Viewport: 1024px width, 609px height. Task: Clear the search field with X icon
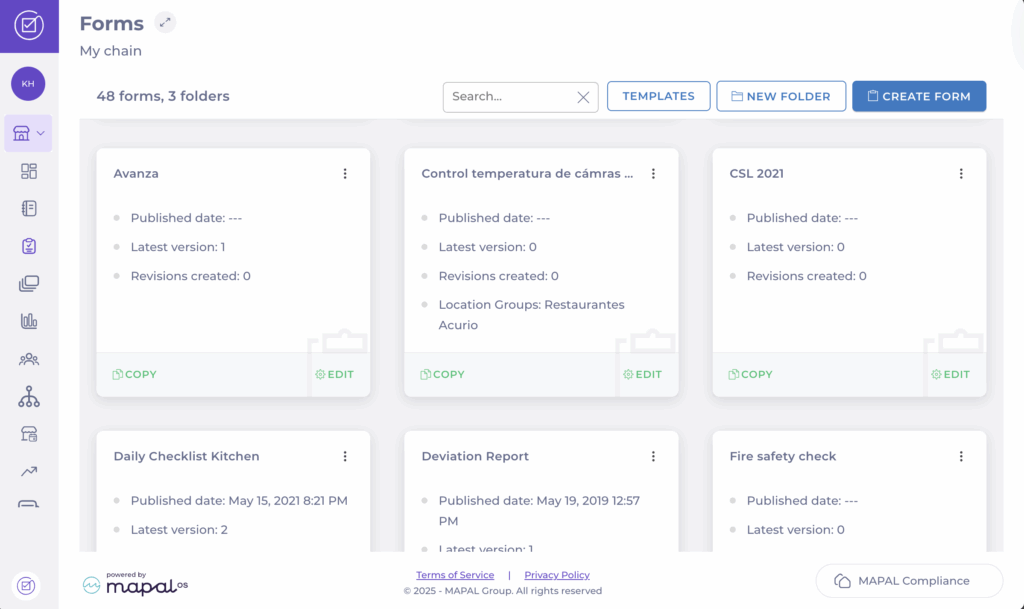coord(584,97)
